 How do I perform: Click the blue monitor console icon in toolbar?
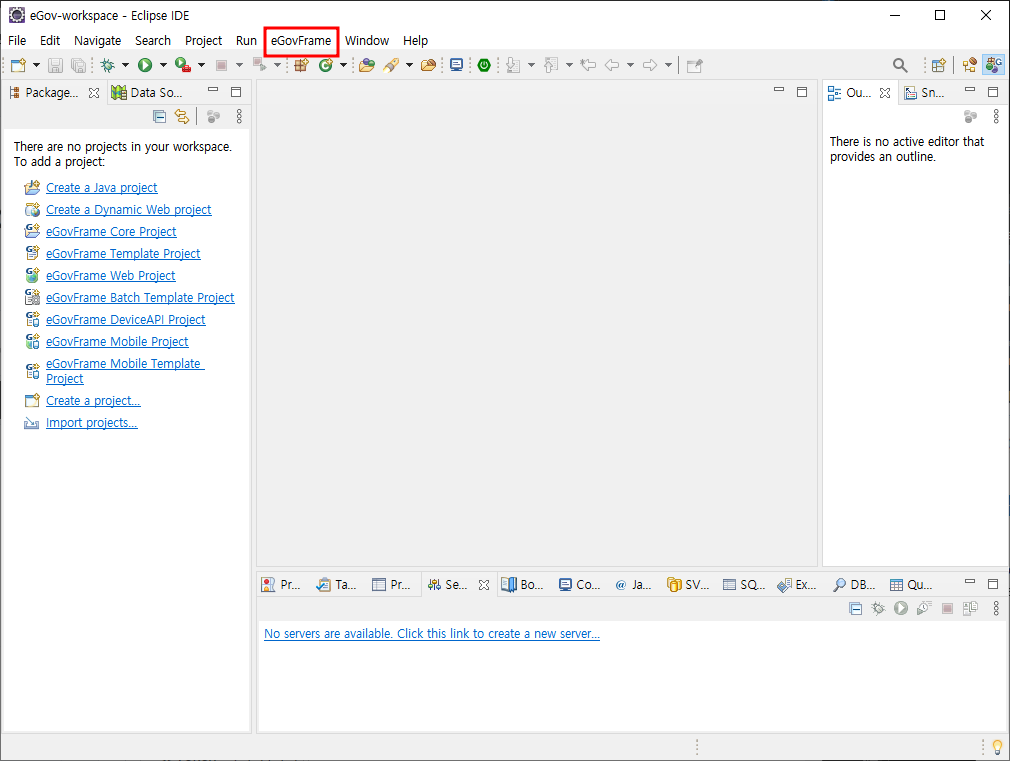(x=456, y=65)
